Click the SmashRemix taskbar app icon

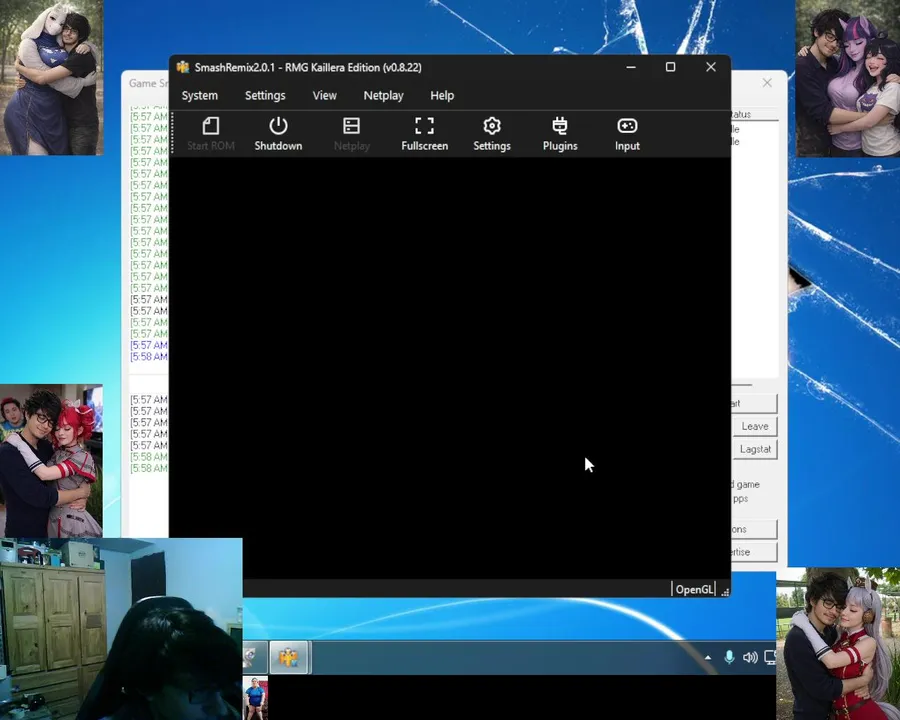[x=289, y=657]
